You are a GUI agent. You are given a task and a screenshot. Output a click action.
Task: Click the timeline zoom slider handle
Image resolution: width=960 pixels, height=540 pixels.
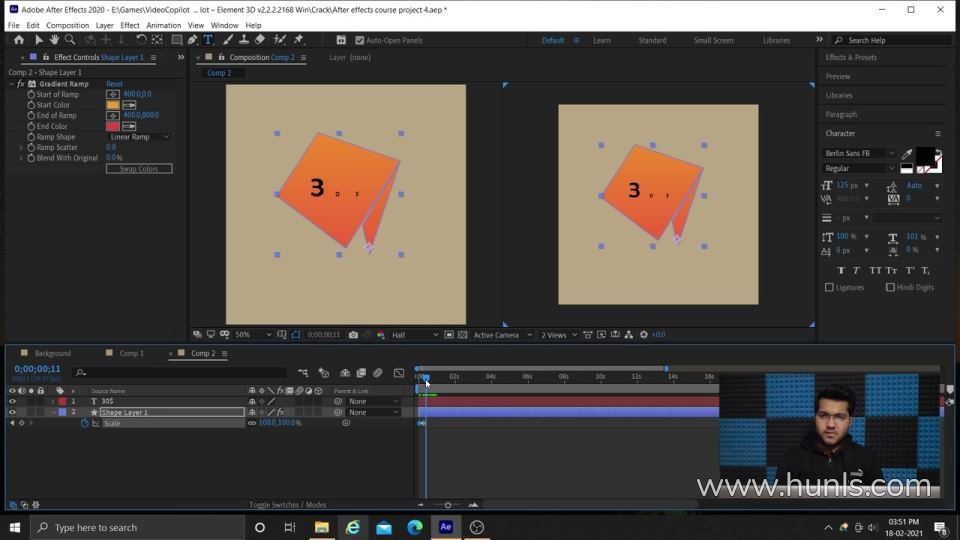[448, 505]
